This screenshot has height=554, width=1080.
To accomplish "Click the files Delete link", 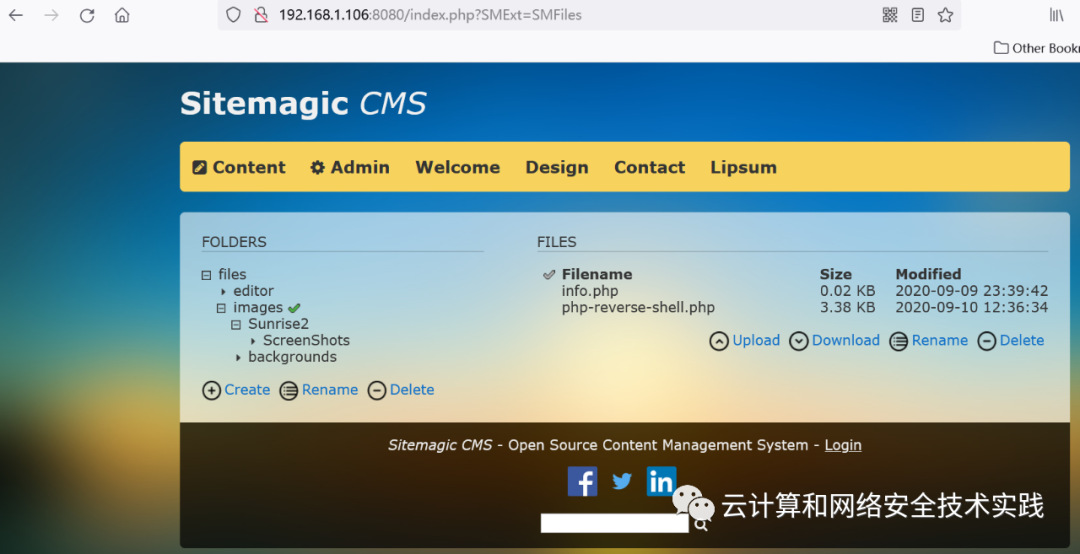I will click(1021, 340).
